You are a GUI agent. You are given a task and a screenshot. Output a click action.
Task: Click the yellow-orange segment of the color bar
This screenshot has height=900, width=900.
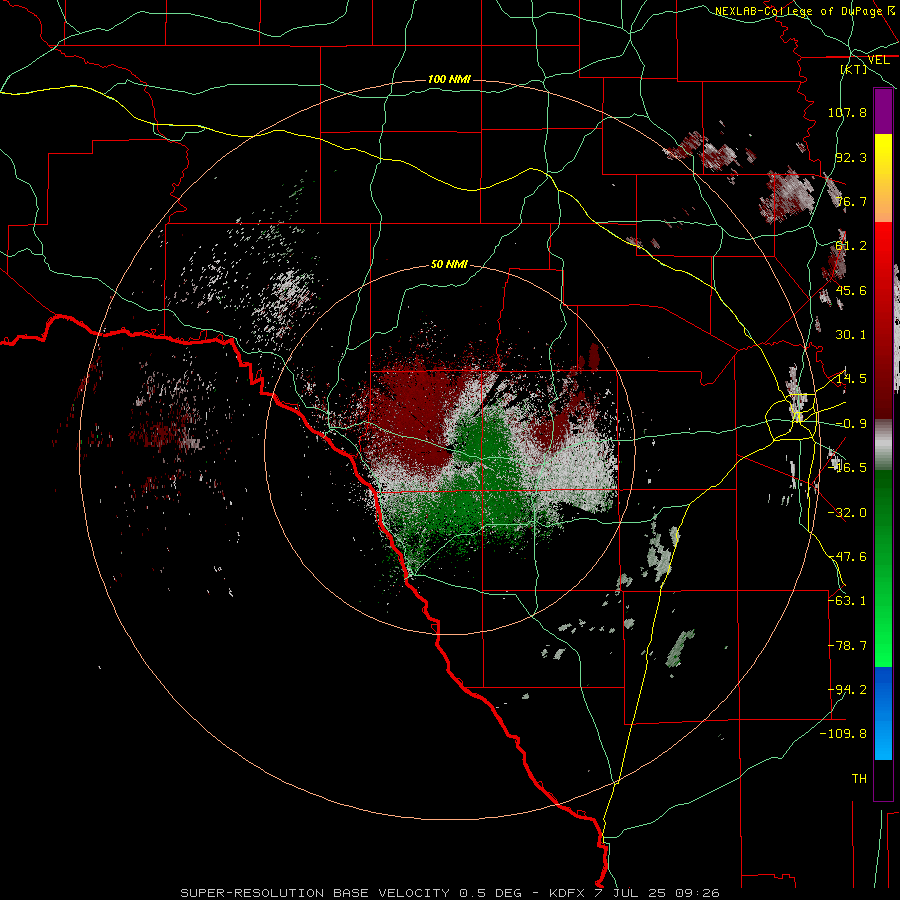click(883, 178)
